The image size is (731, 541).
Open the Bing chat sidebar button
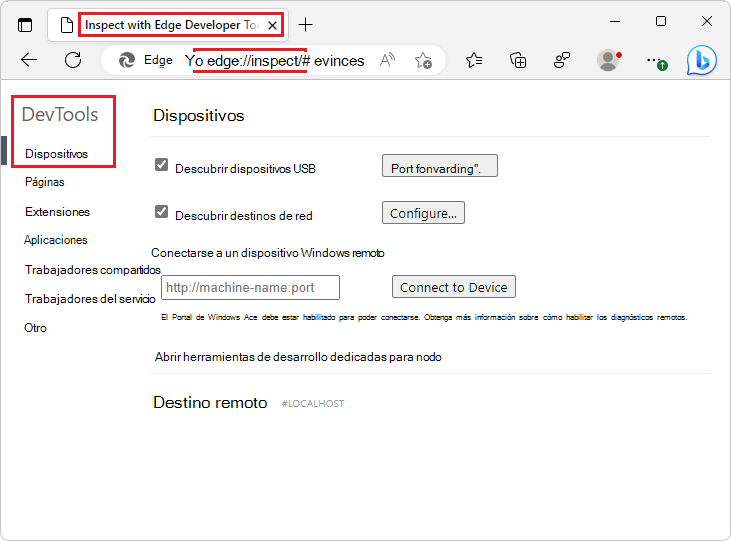click(x=702, y=60)
